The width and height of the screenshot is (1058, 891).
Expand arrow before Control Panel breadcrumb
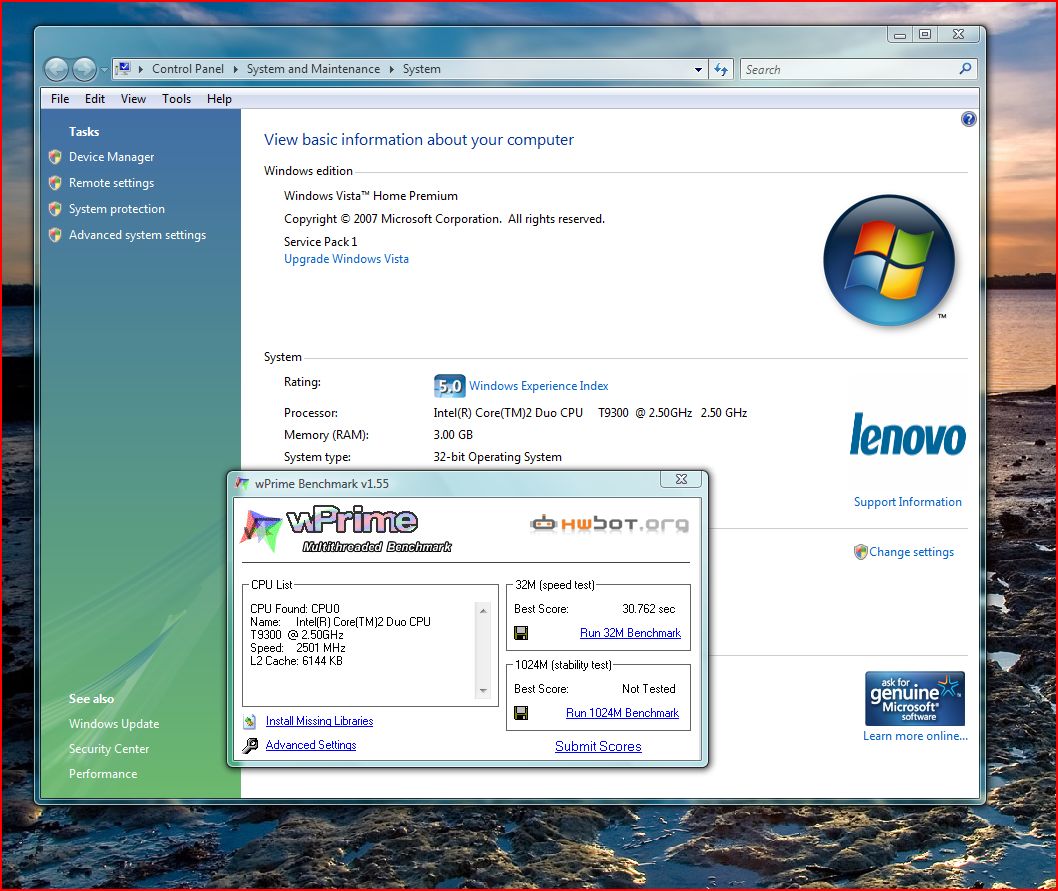(140, 69)
